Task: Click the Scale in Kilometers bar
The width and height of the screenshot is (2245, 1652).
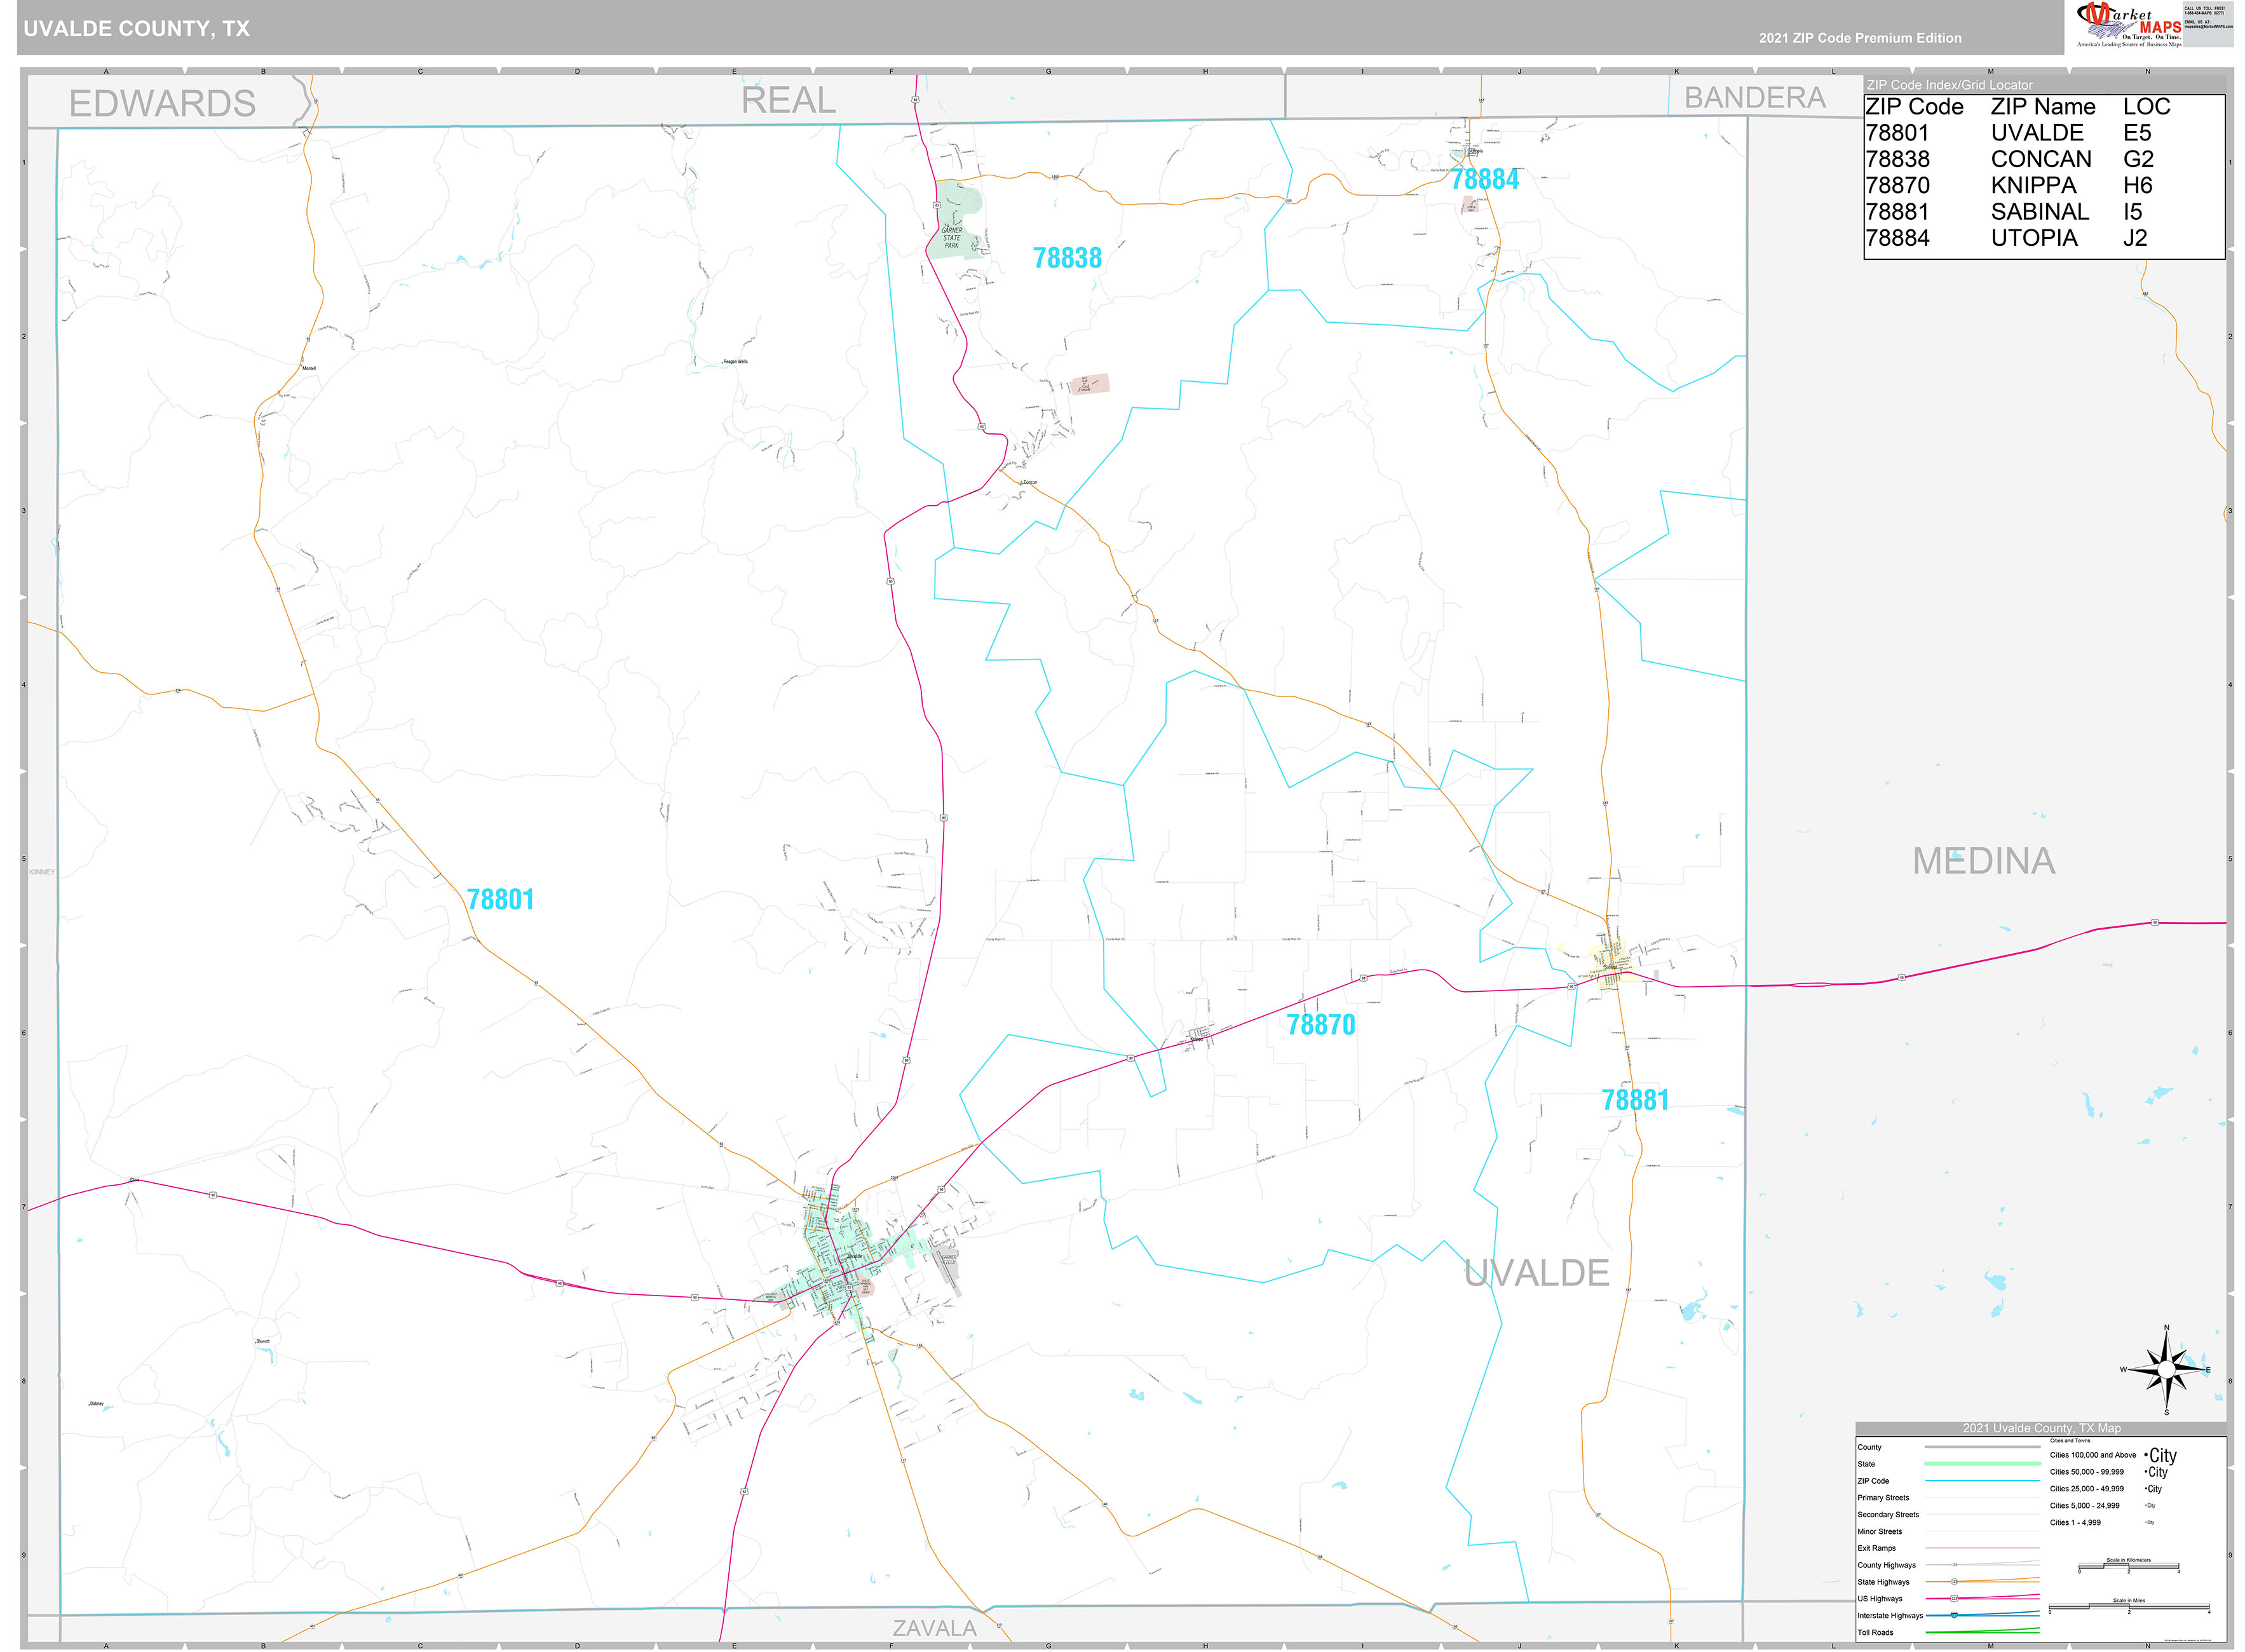Action: pos(2128,1567)
